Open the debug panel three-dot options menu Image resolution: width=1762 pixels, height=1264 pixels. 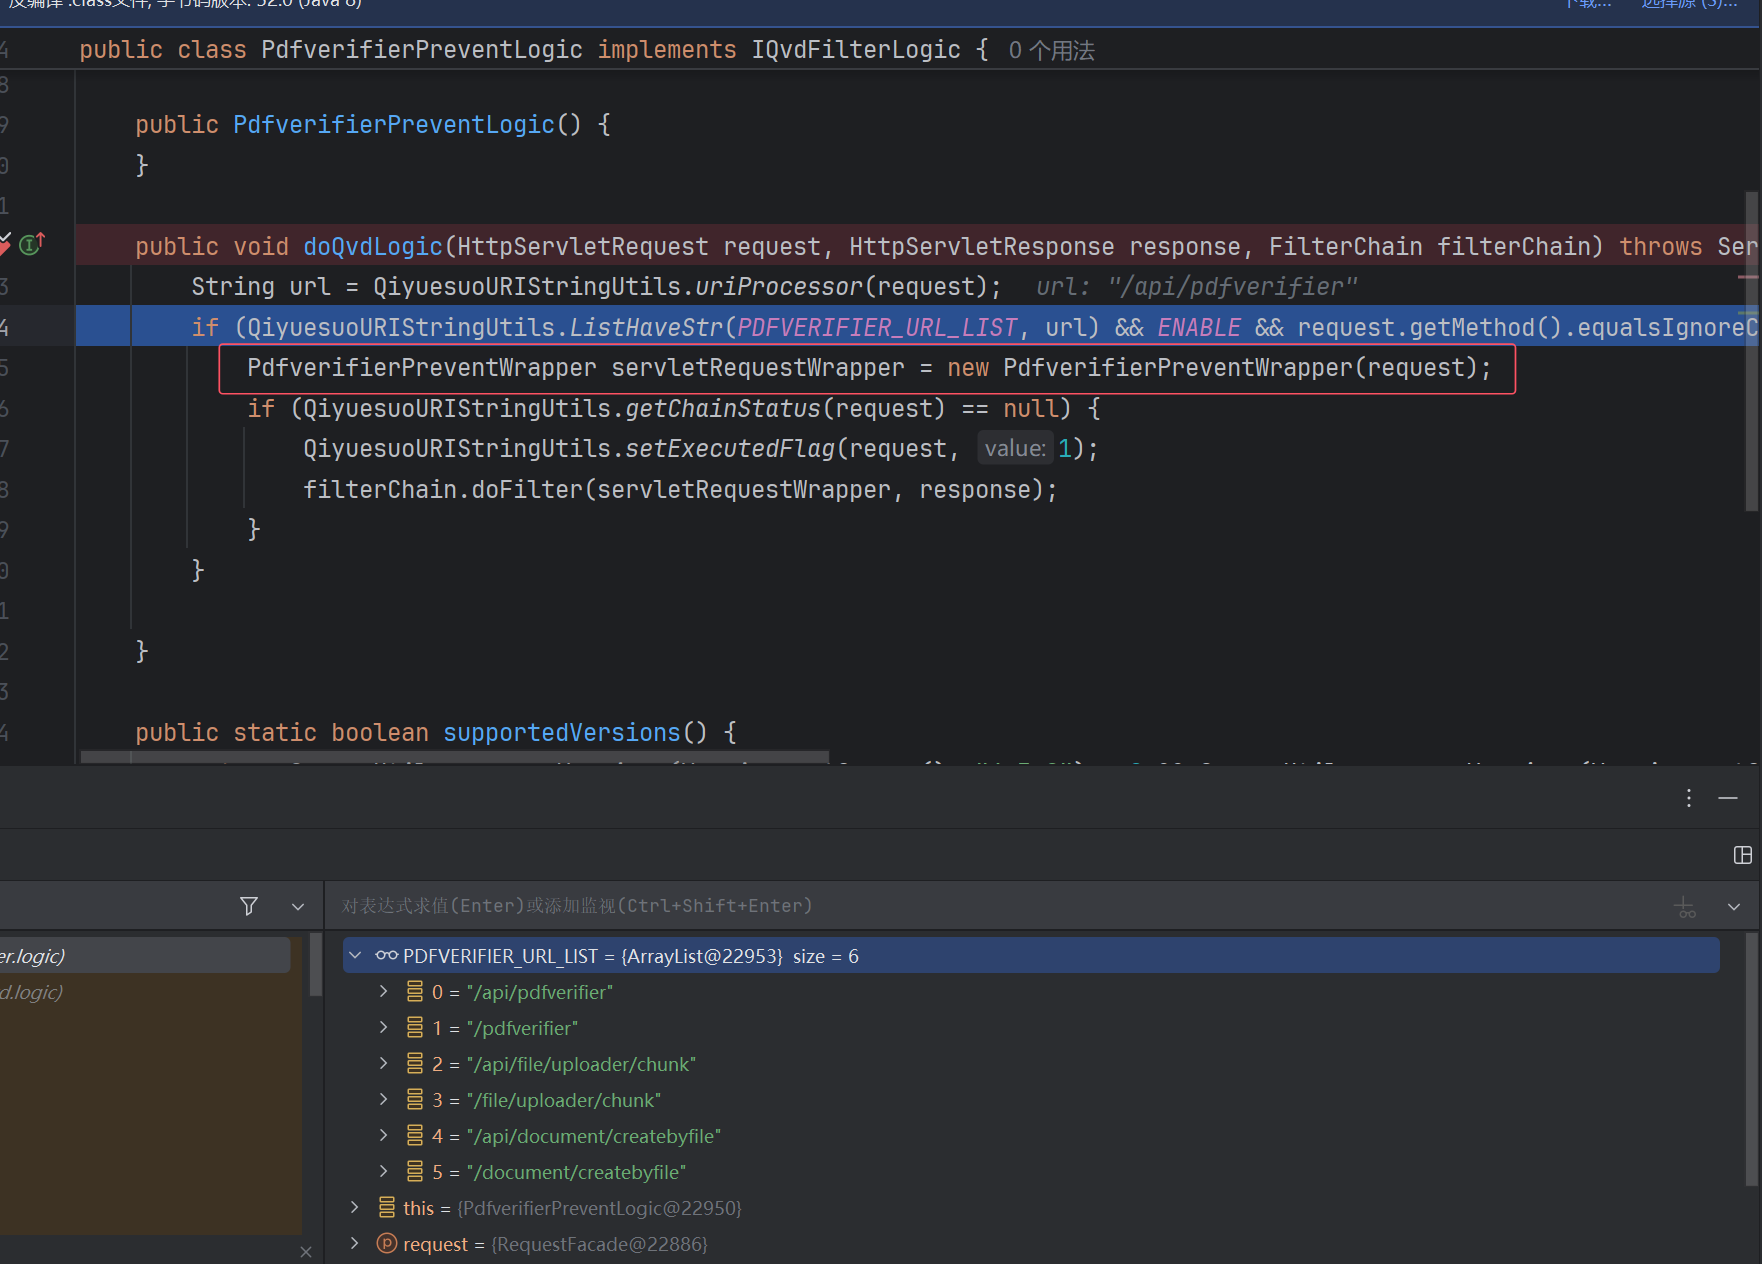pos(1689,798)
